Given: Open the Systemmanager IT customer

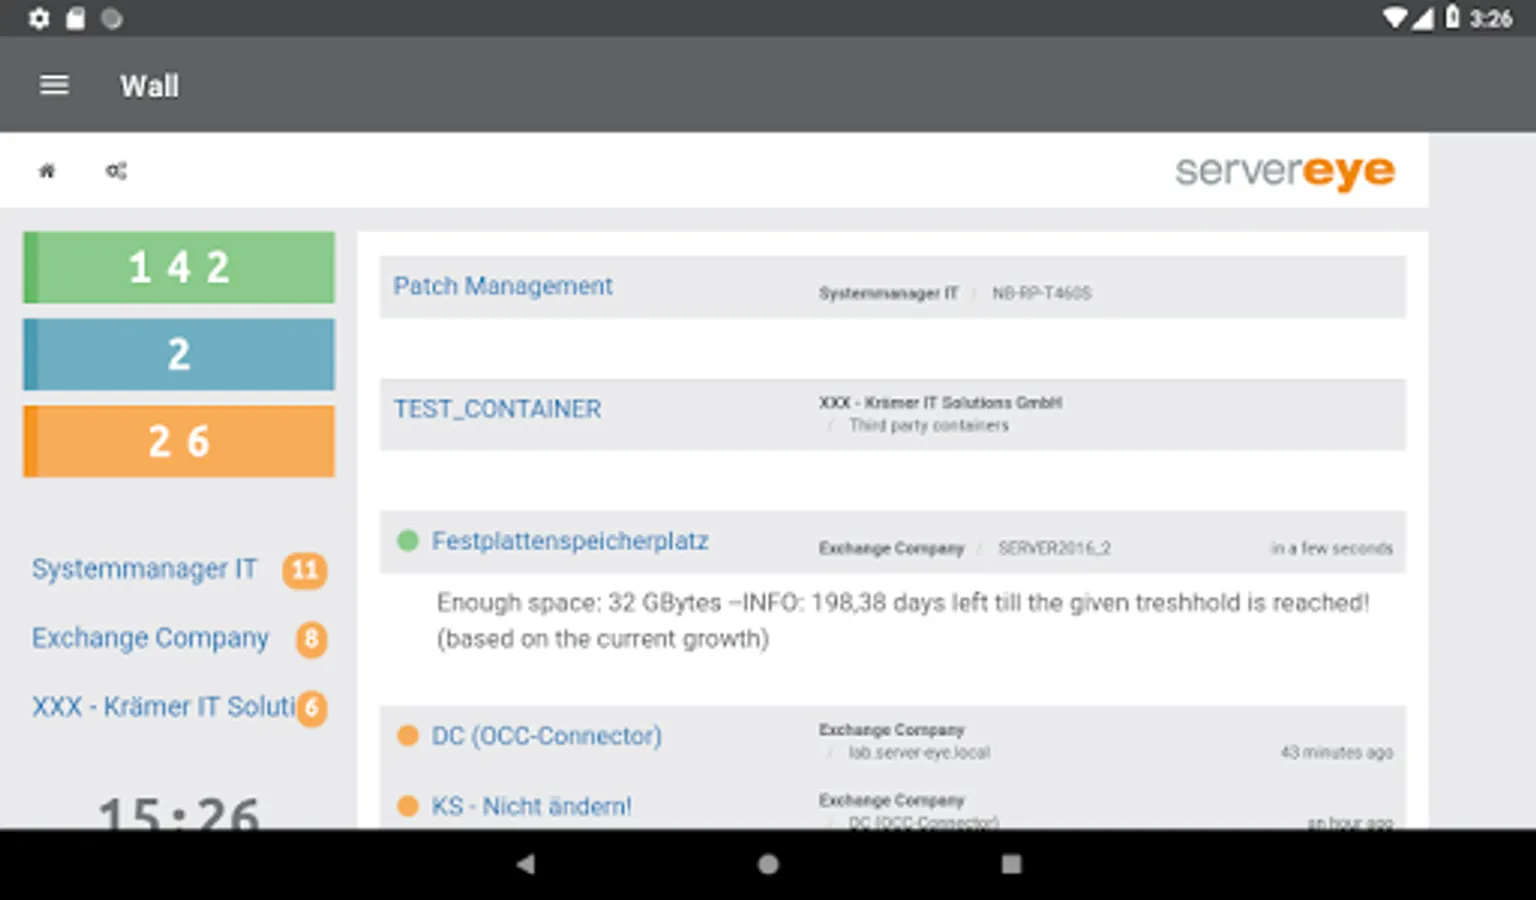Looking at the screenshot, I should 144,569.
